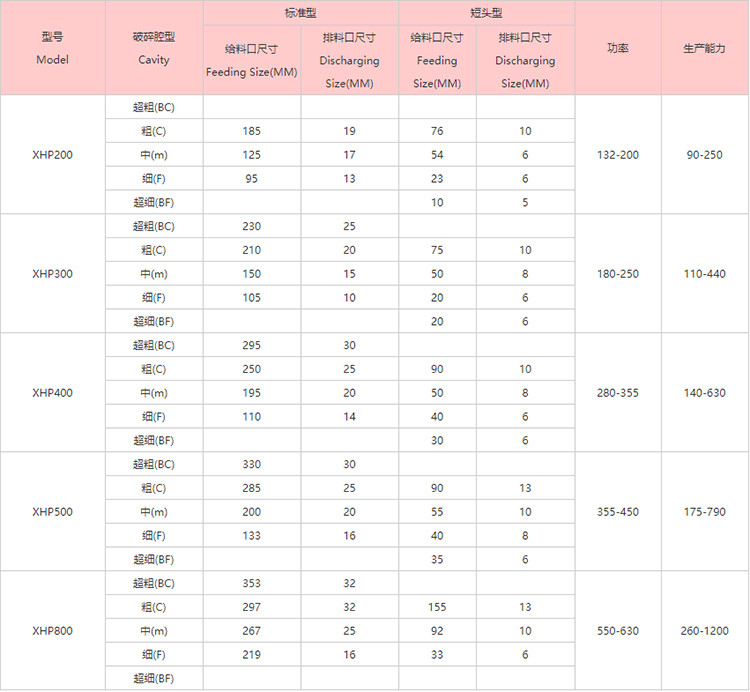Click the 353 feeding size value
750x692 pixels.
[251, 583]
